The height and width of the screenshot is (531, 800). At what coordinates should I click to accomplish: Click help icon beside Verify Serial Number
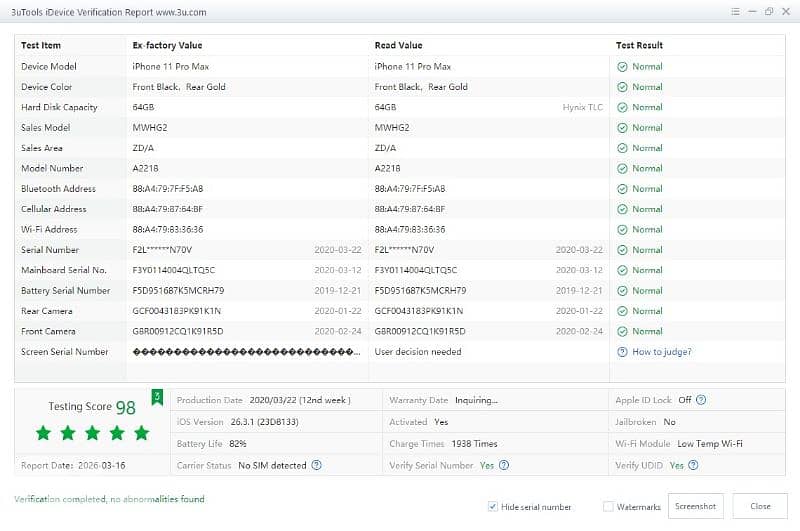[x=504, y=465]
